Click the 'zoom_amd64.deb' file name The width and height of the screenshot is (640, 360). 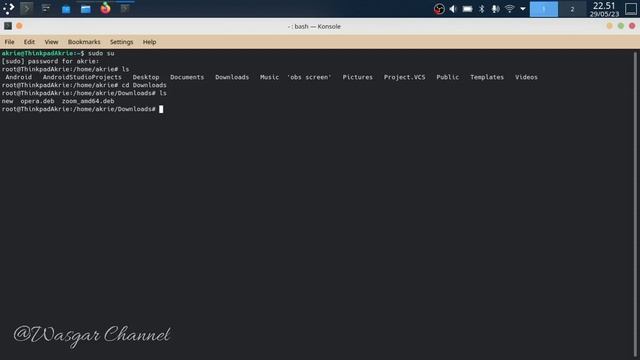88,101
